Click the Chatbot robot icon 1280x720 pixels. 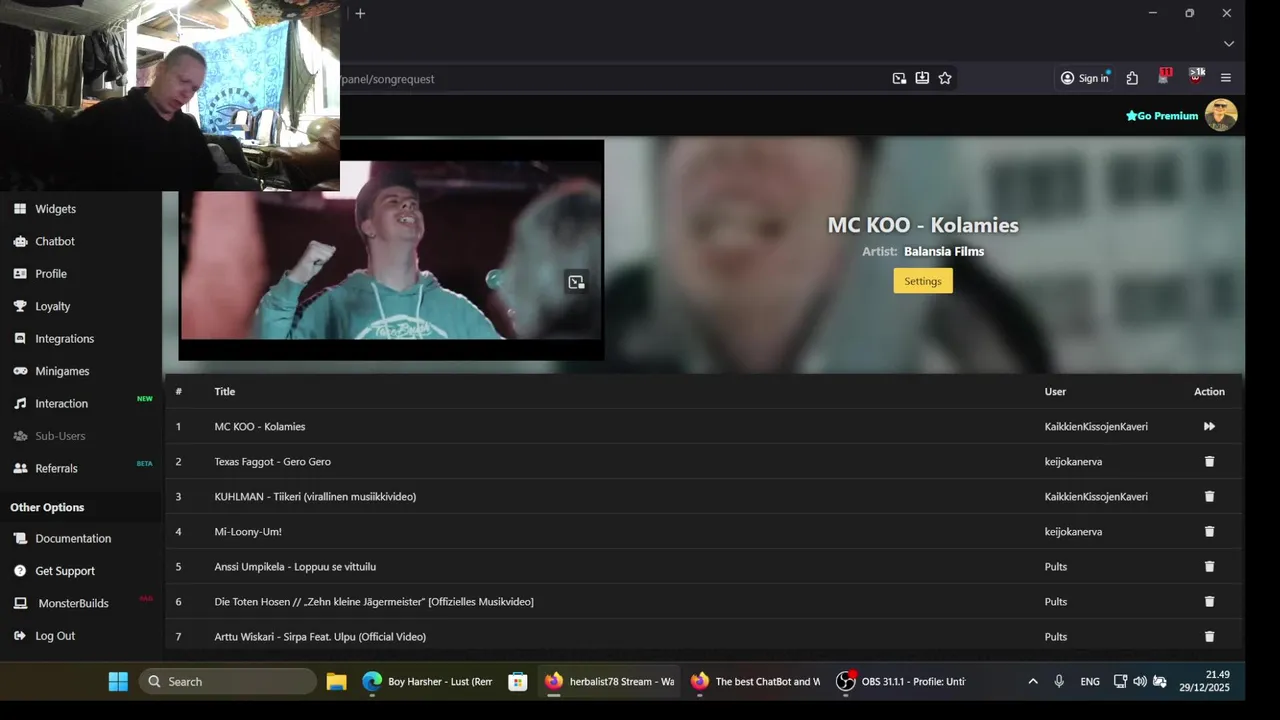[20, 241]
